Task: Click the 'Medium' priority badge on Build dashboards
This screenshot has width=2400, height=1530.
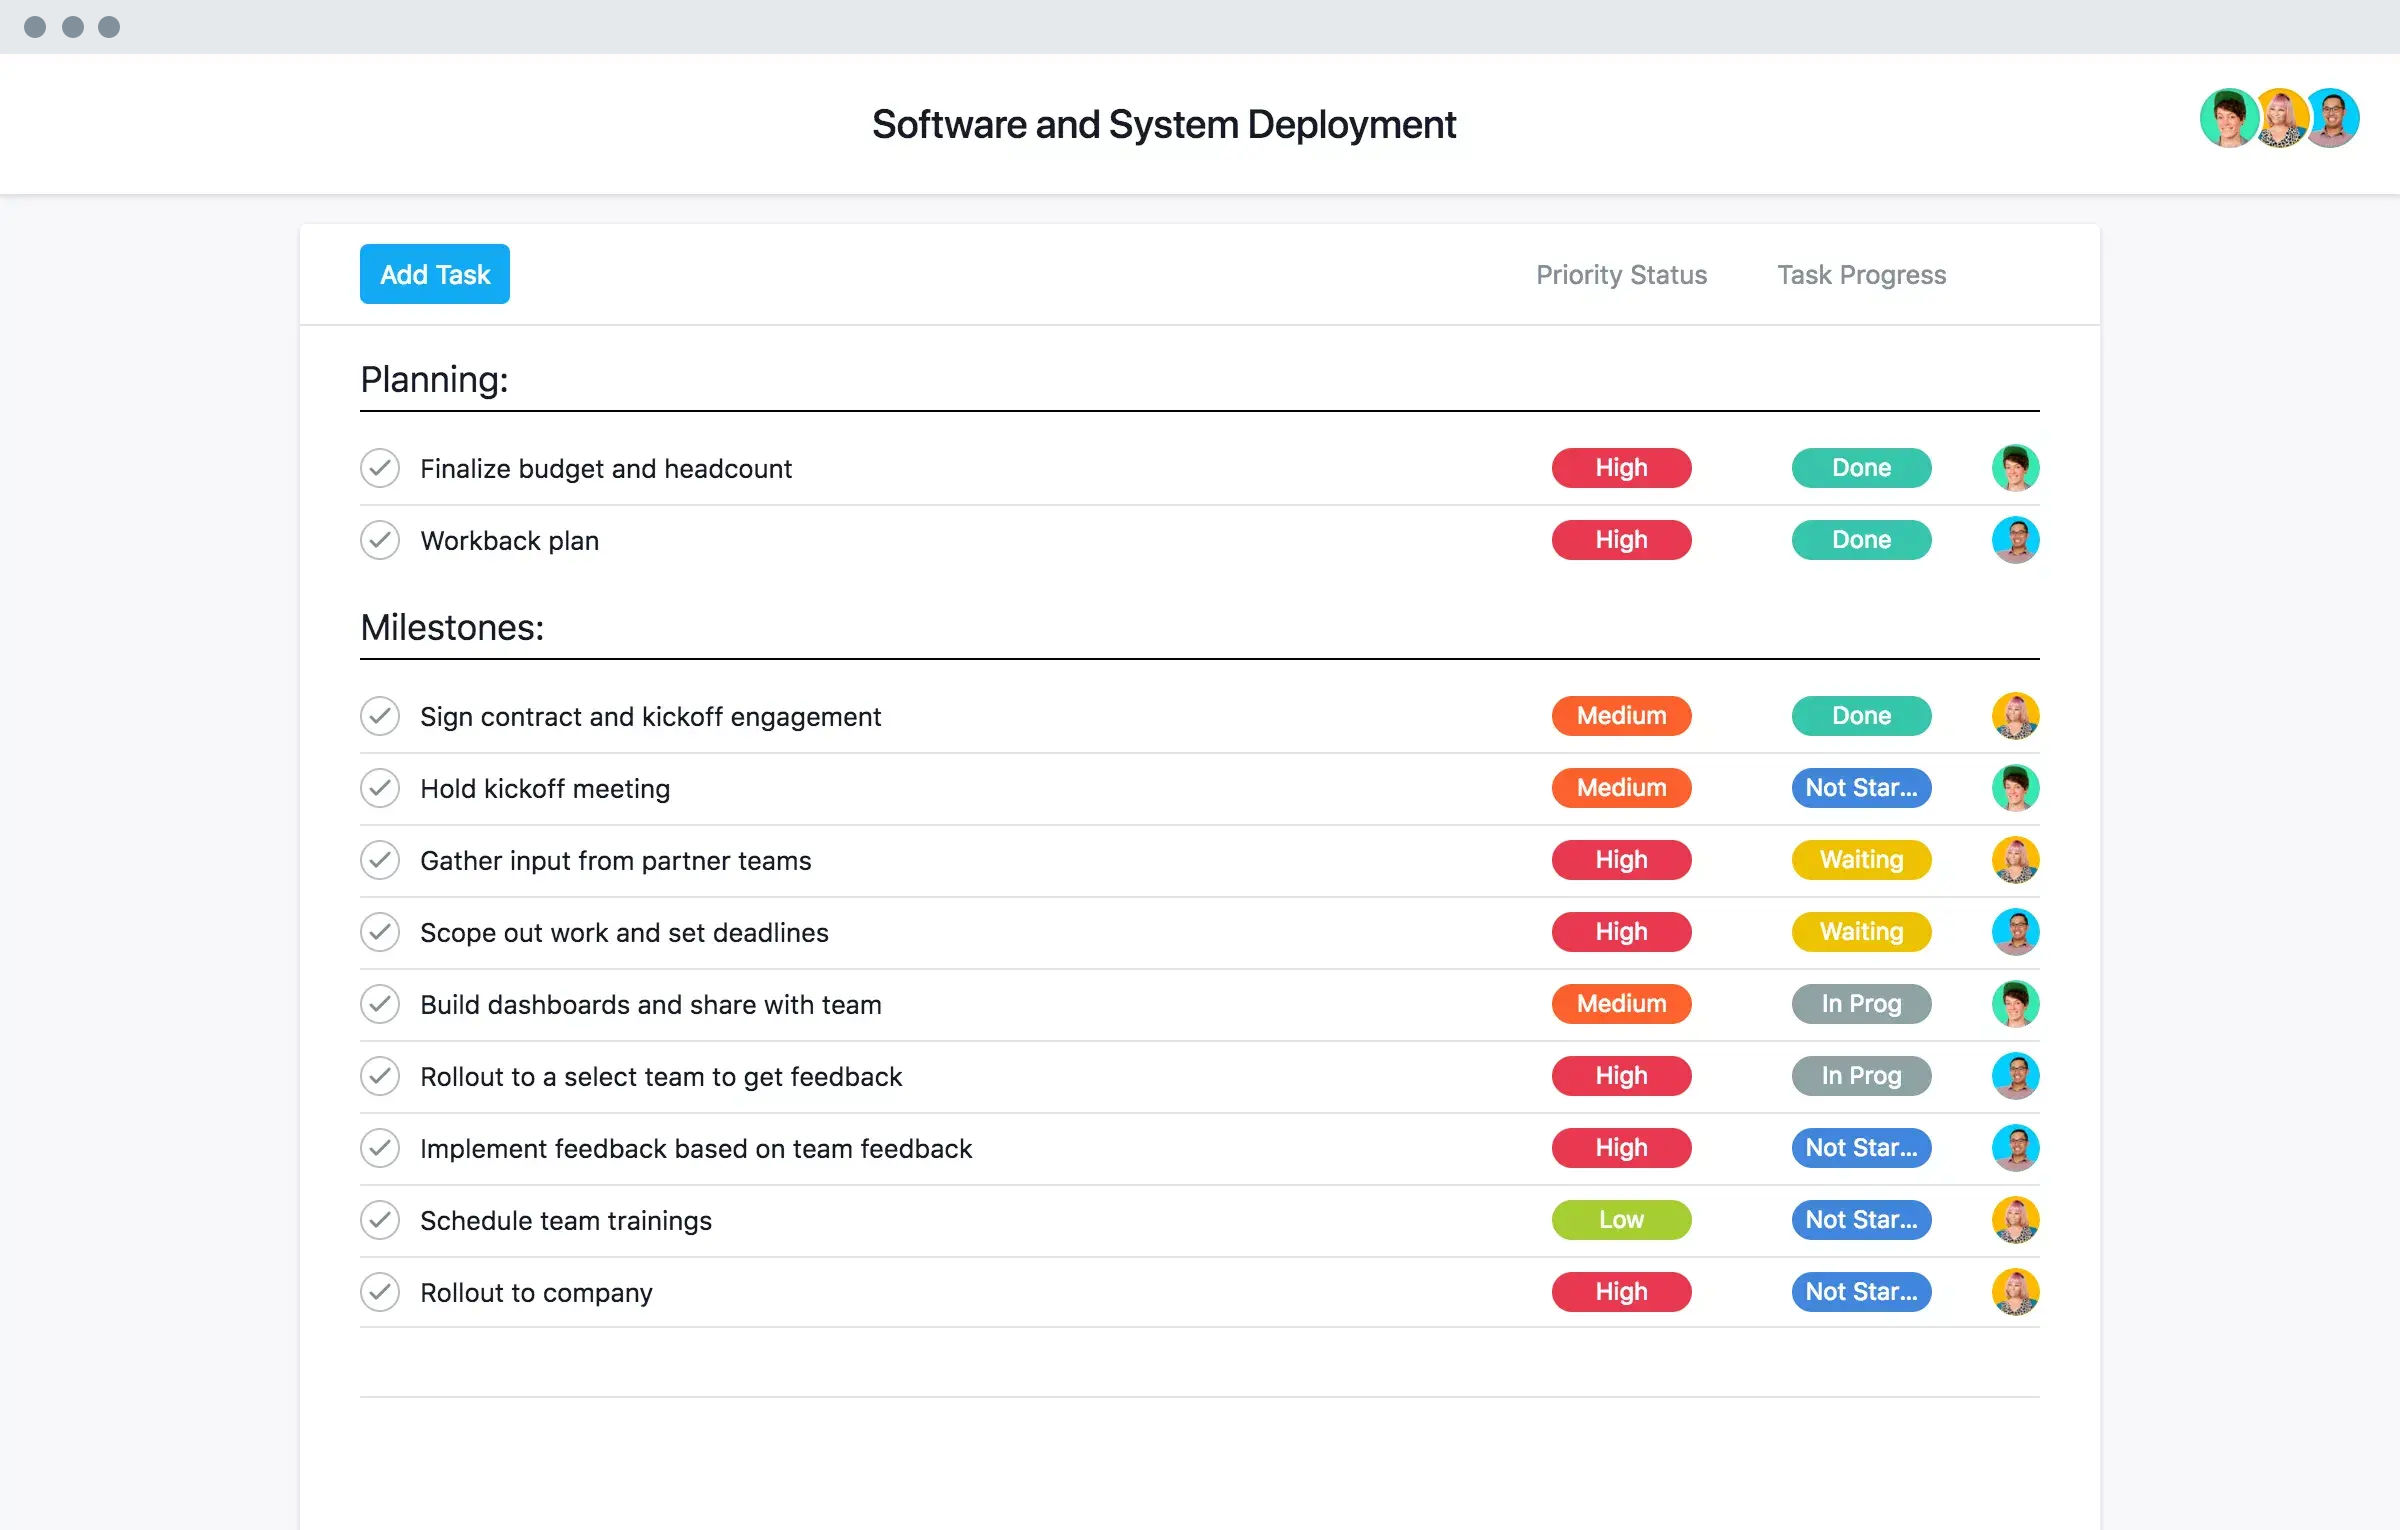Action: point(1618,1004)
